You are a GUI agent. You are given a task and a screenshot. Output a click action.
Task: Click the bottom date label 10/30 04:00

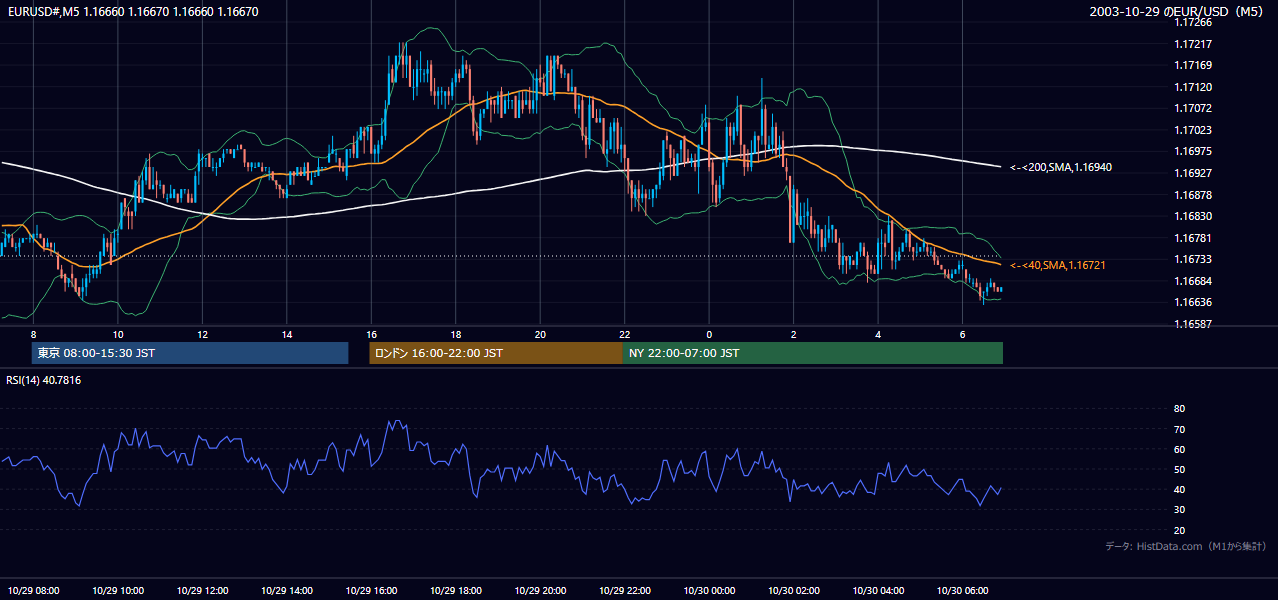click(878, 590)
